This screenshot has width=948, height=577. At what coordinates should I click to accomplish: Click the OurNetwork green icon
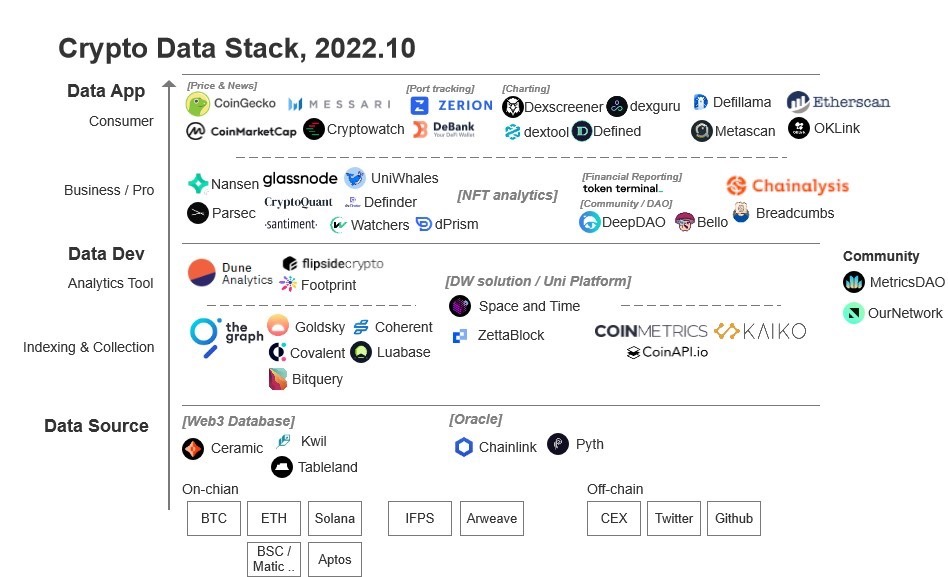853,313
